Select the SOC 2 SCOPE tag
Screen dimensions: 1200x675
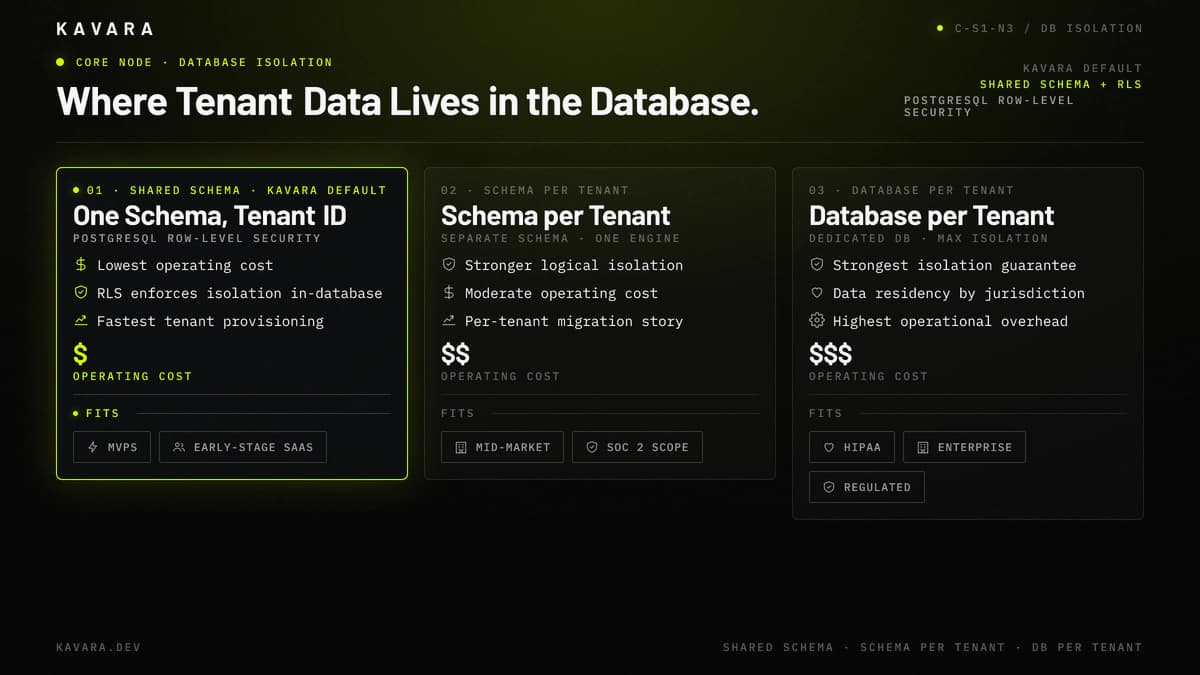click(637, 447)
